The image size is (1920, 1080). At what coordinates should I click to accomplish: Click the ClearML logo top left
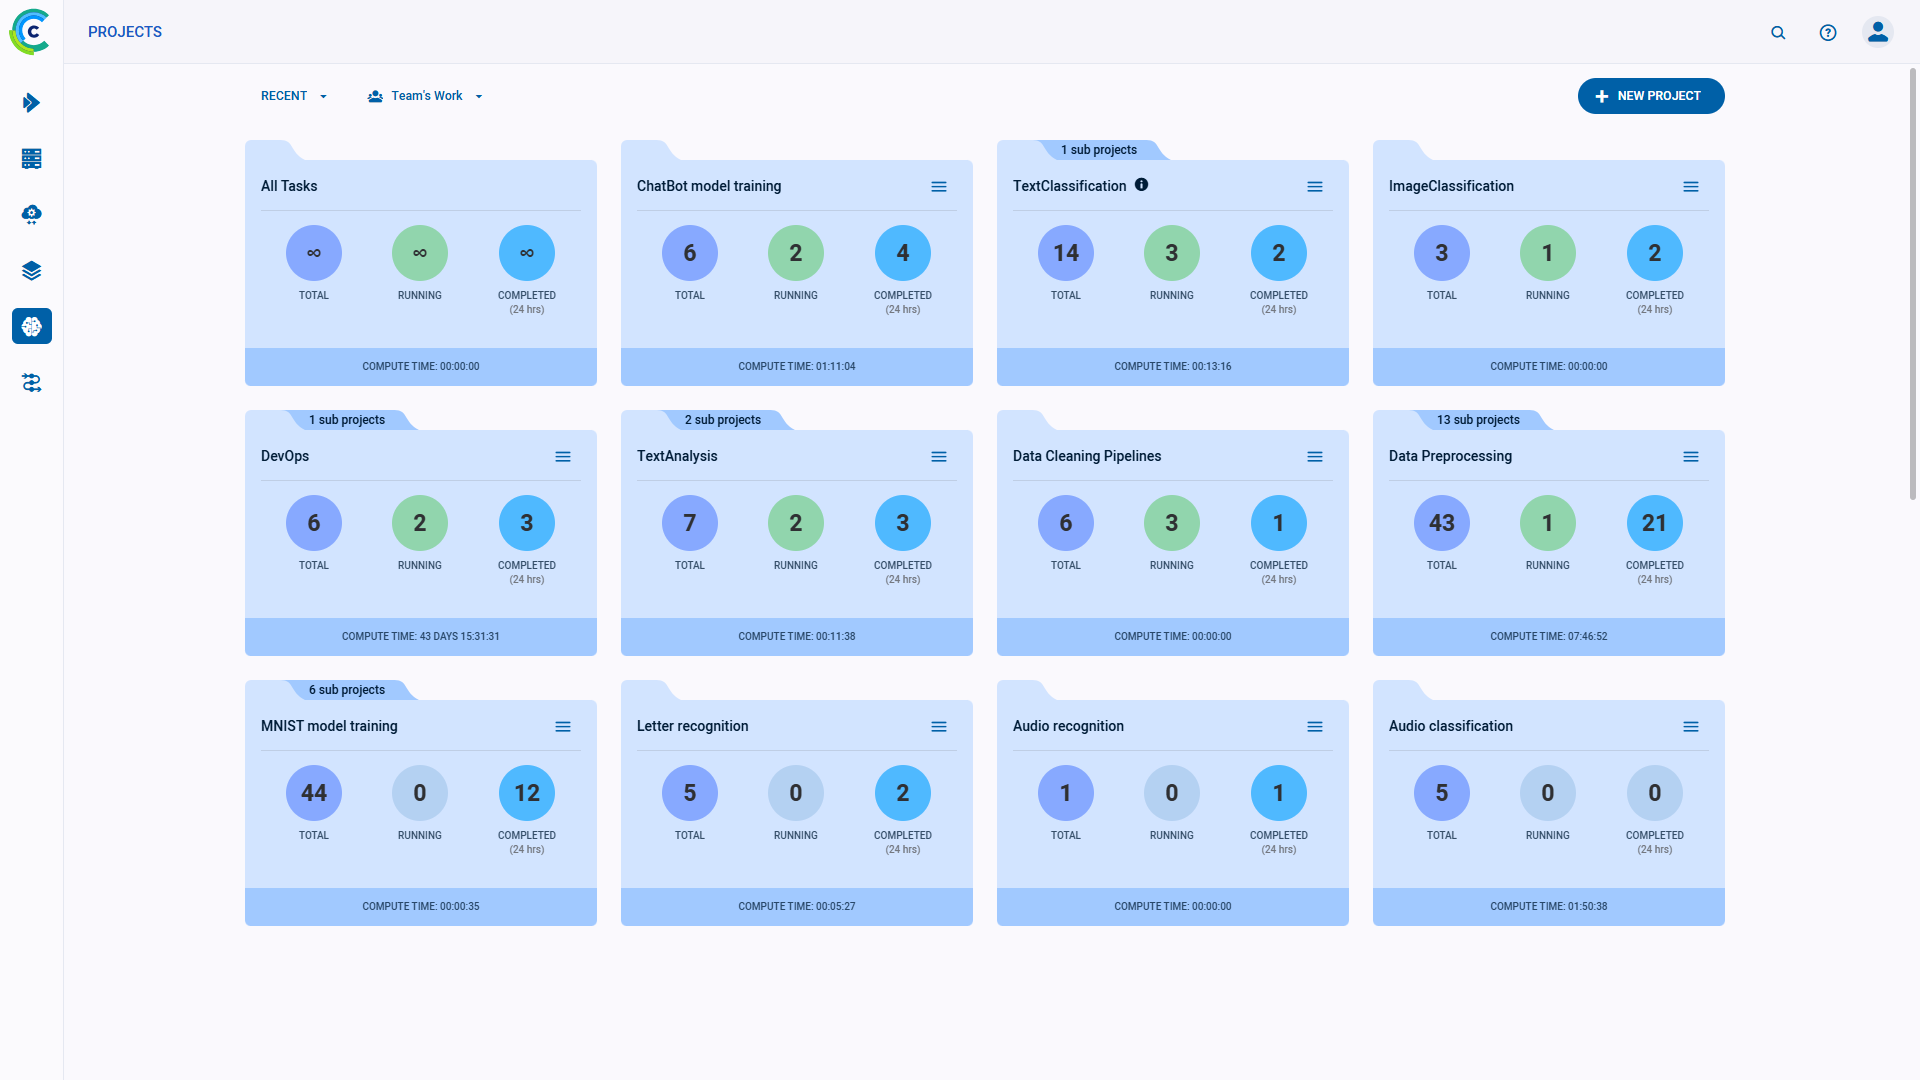[30, 31]
